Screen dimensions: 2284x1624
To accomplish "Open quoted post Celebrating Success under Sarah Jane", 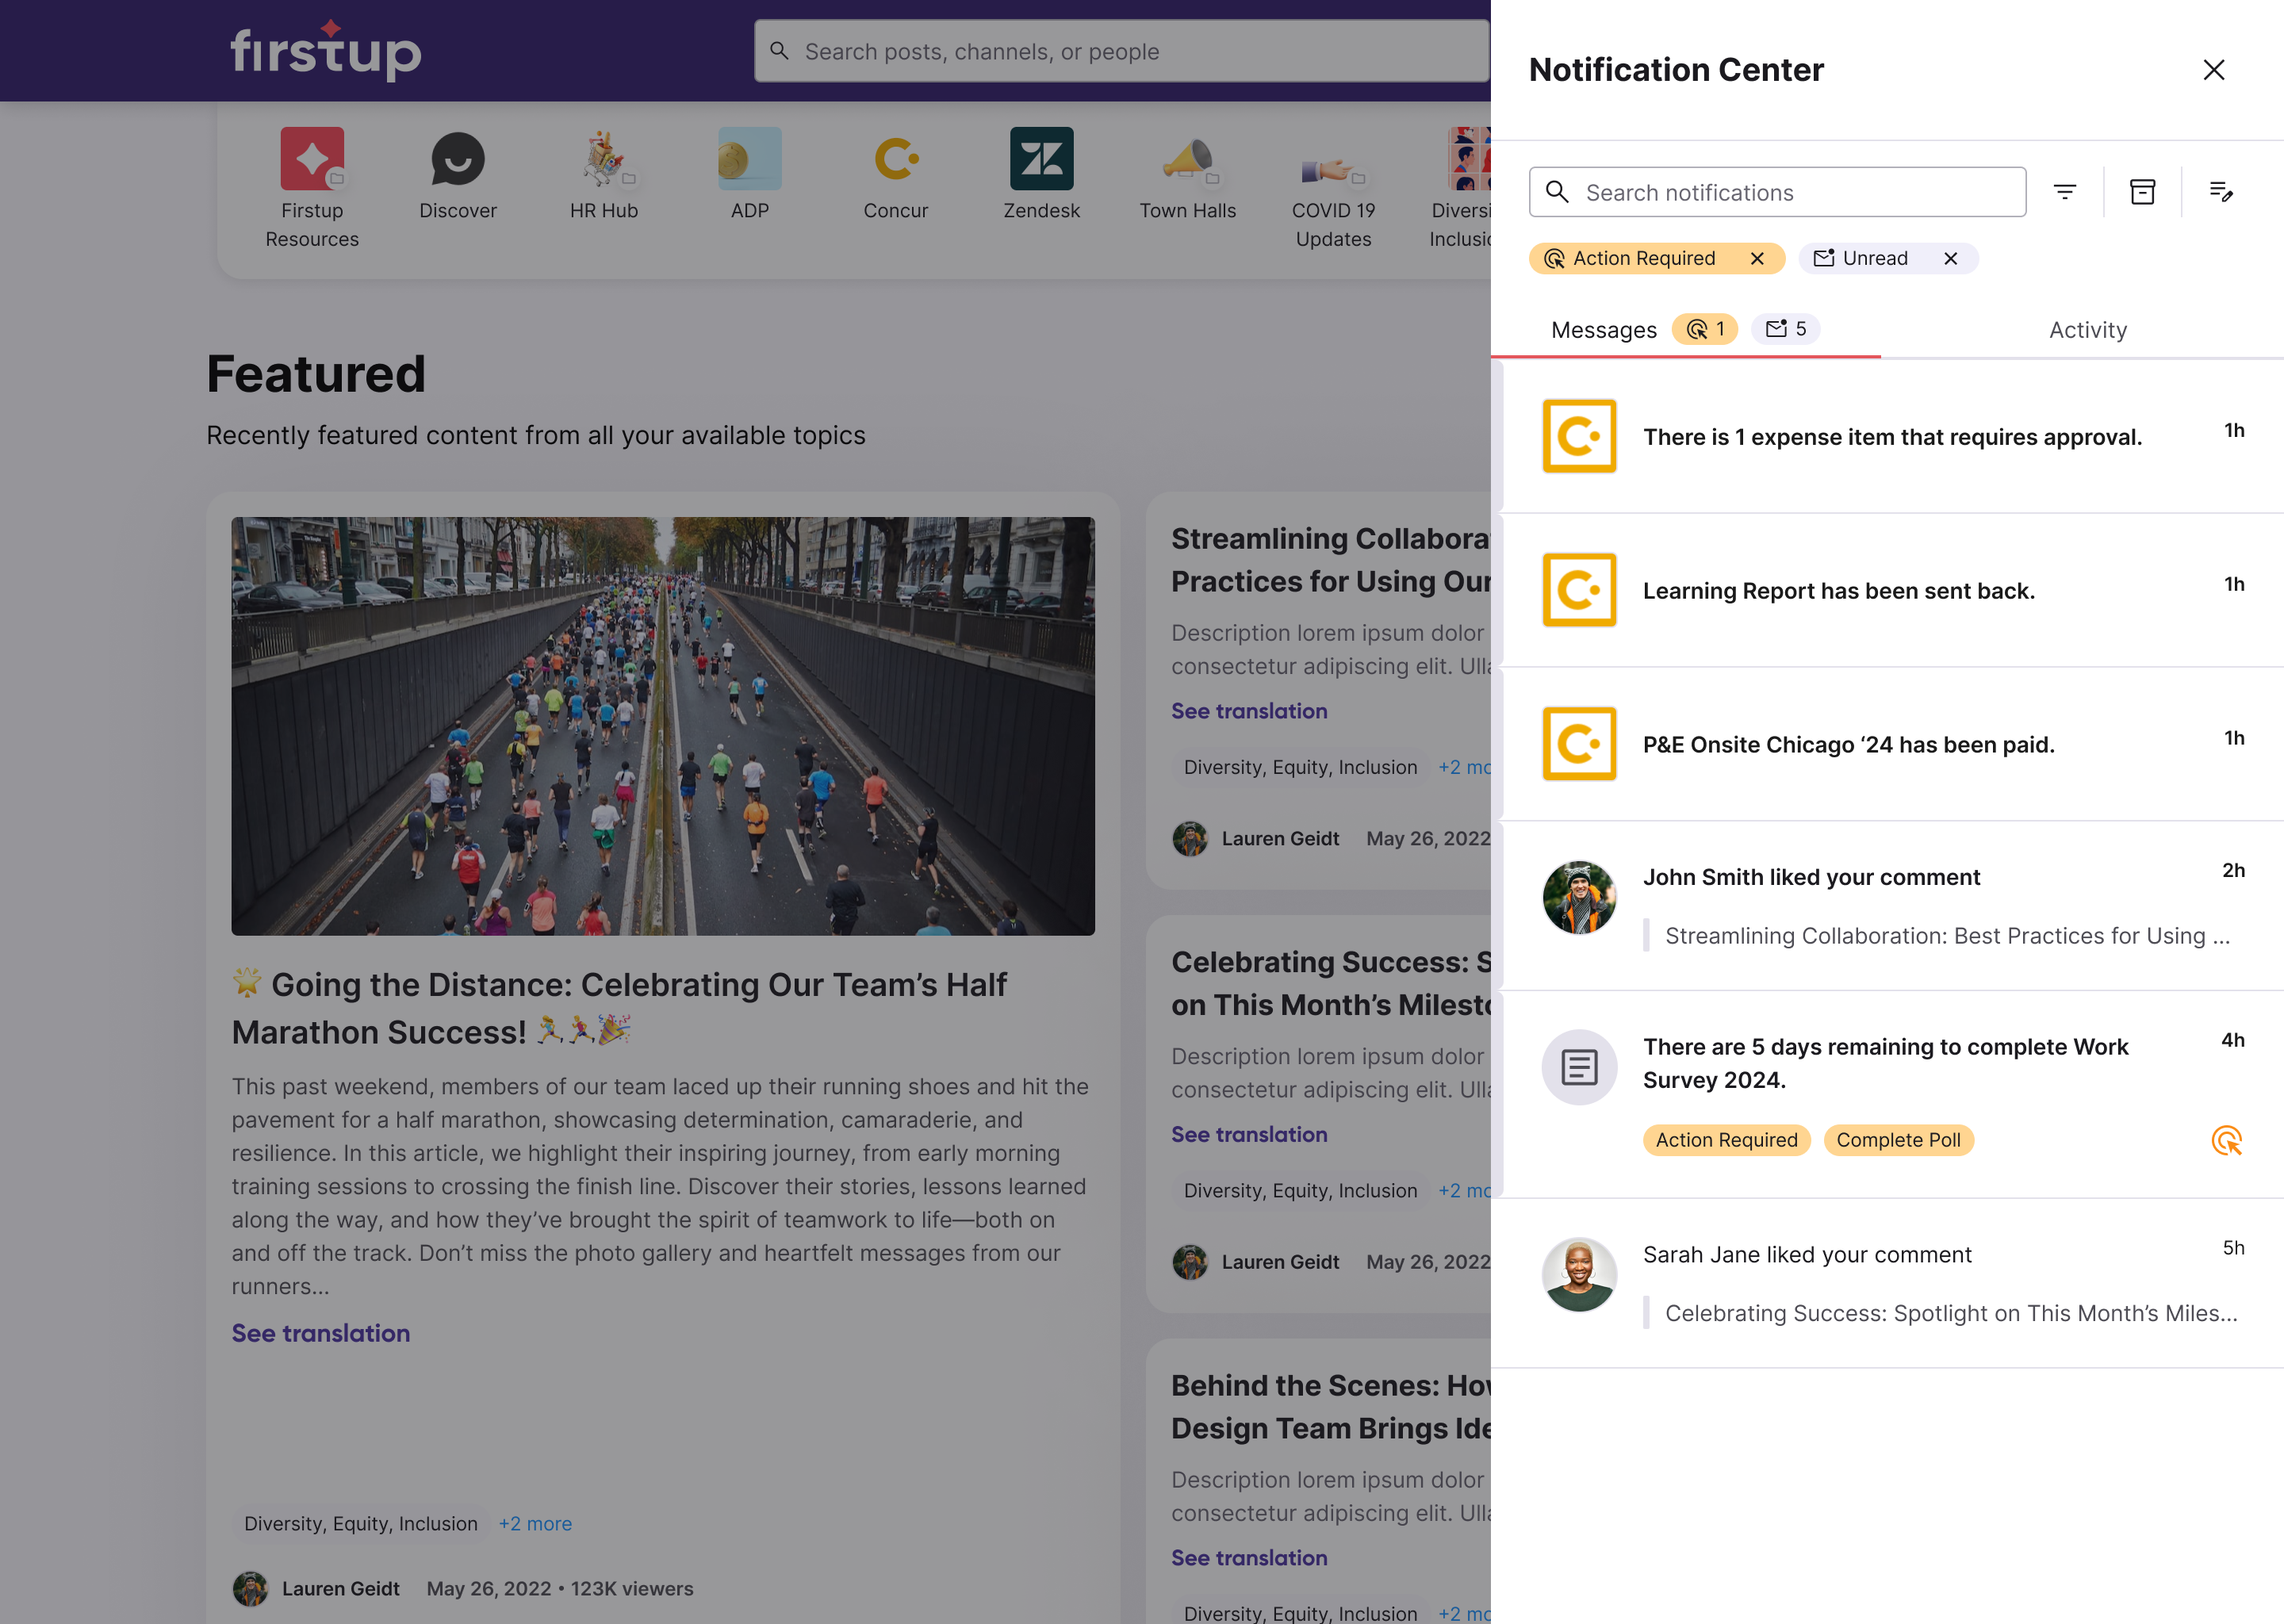I will [x=1950, y=1313].
